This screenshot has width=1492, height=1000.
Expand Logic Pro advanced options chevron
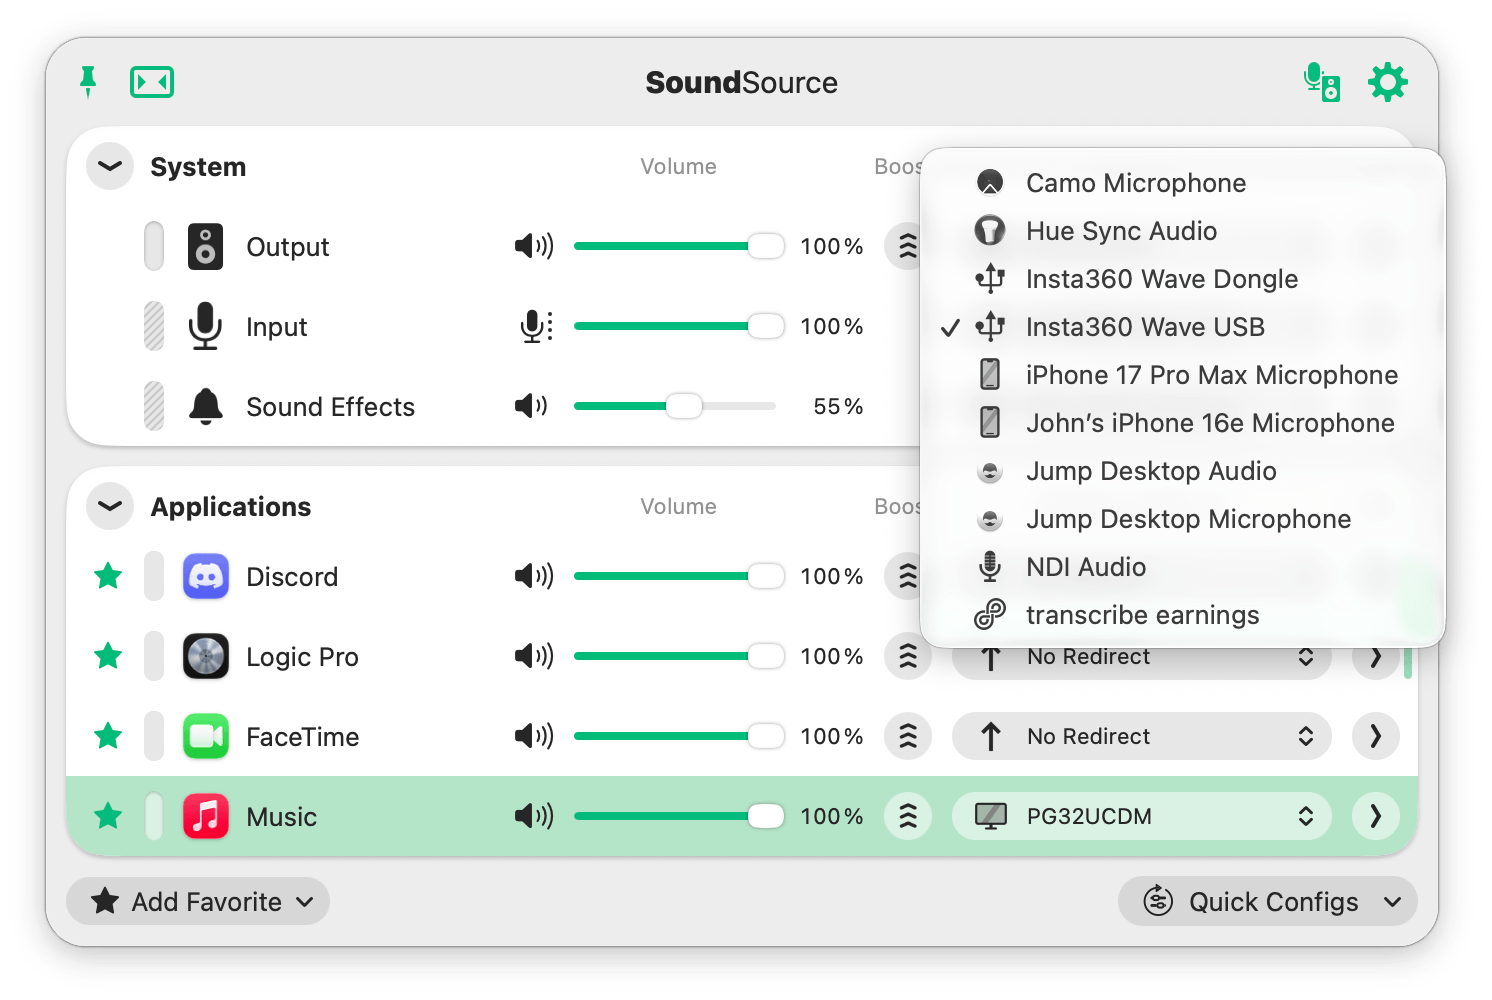coord(1376,660)
